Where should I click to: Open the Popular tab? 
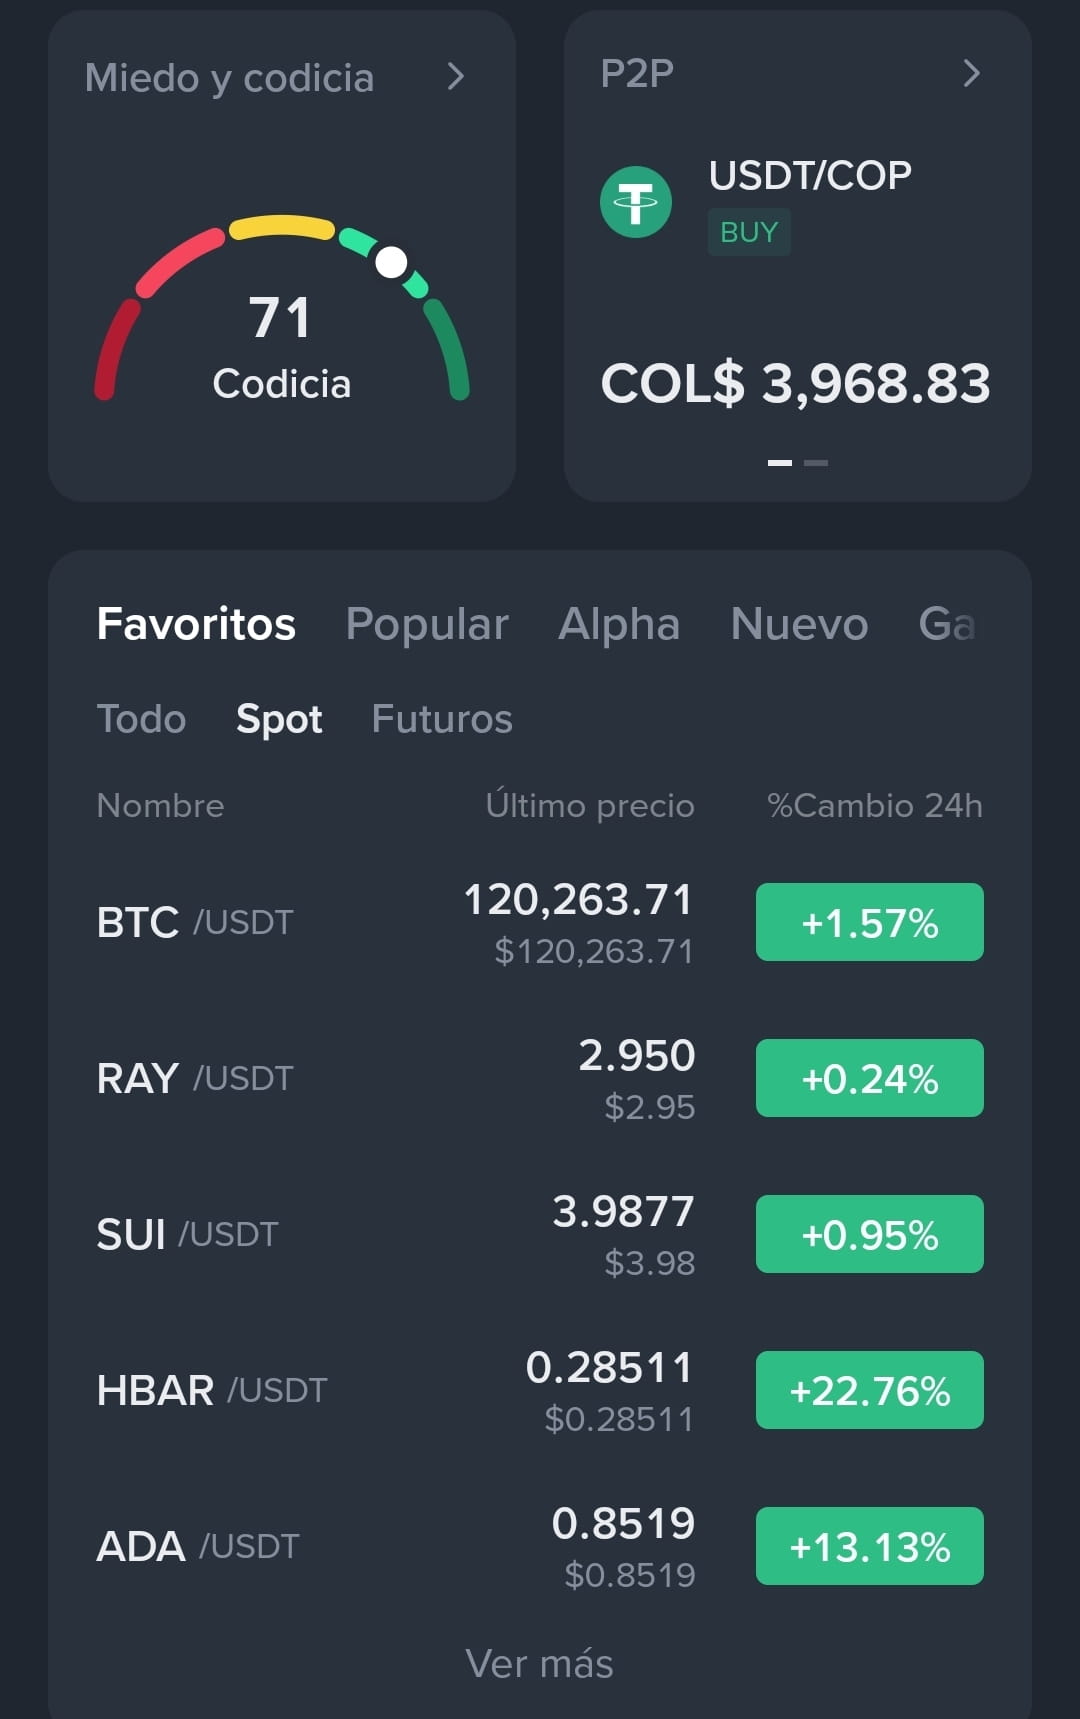pos(427,624)
